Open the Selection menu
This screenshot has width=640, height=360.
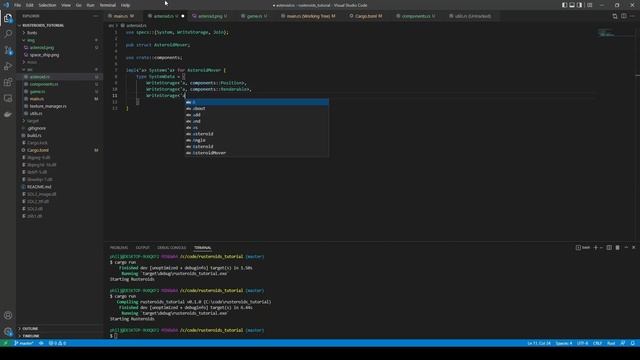point(47,5)
